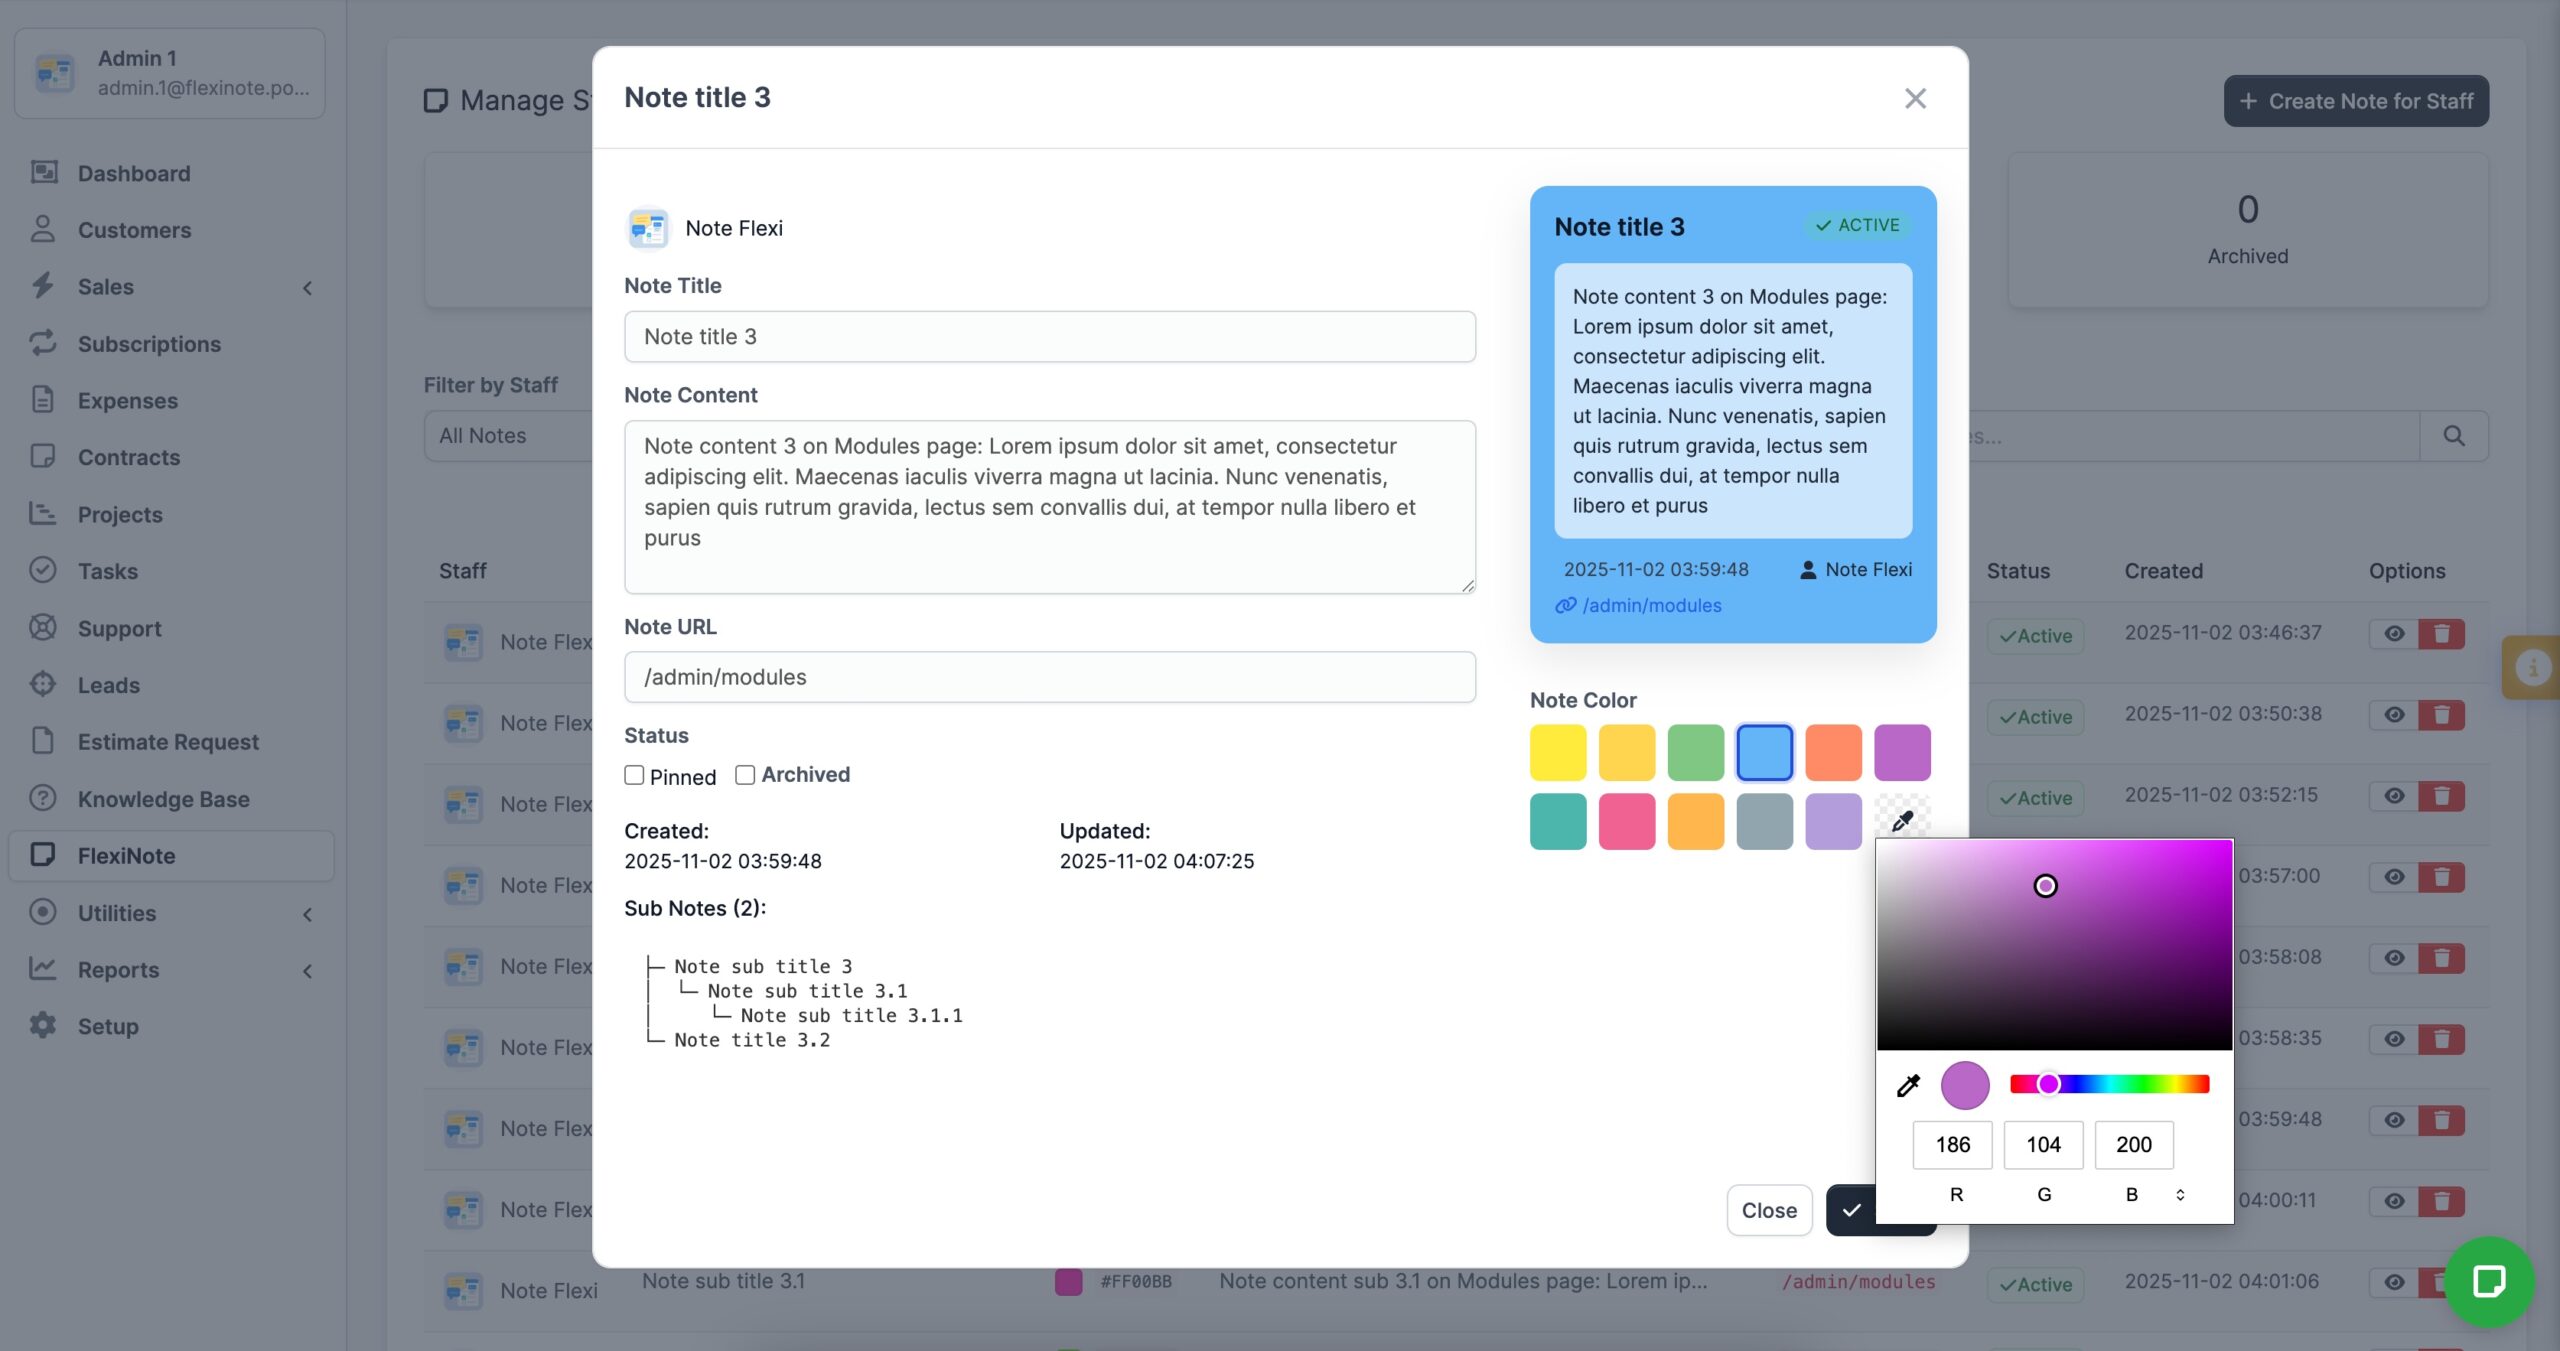This screenshot has width=2560, height=1351.
Task: Click into the Note URL input field
Action: click(1049, 677)
